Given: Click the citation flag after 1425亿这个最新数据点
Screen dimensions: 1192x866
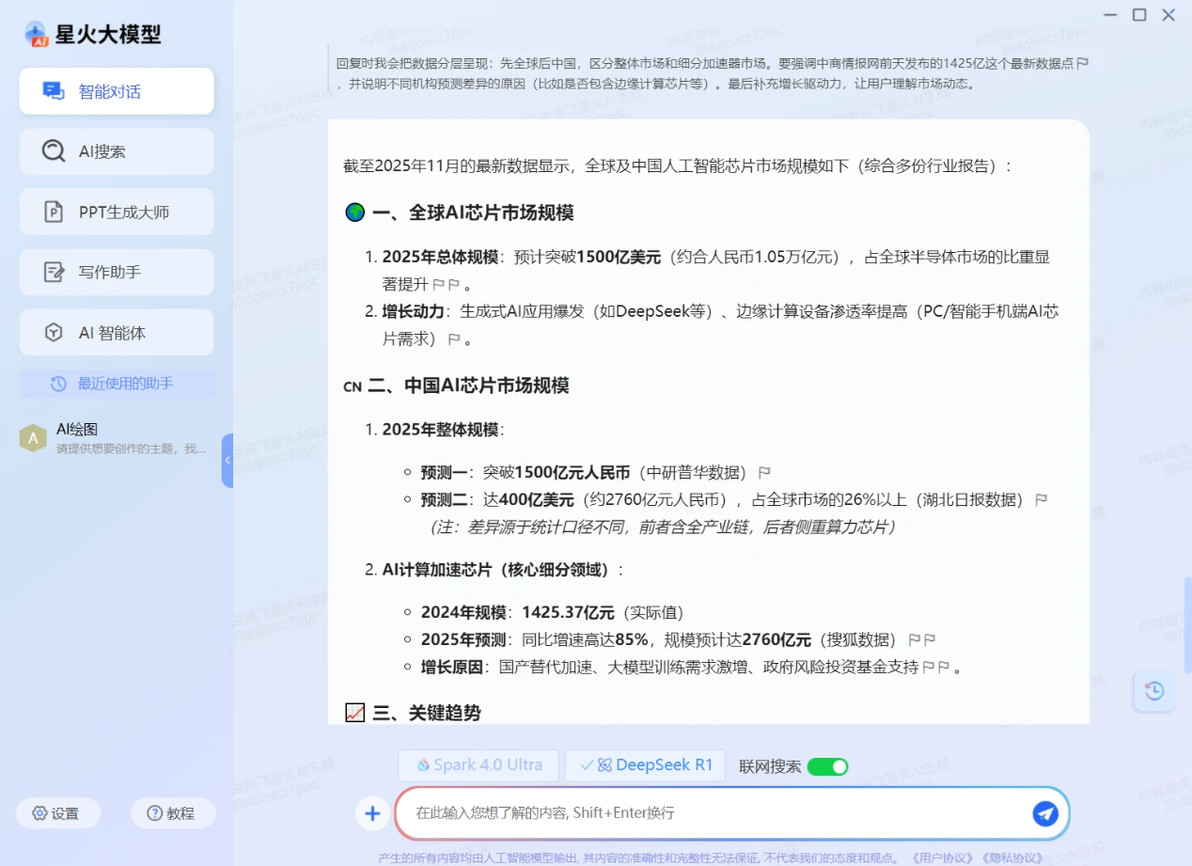Looking at the screenshot, I should (x=1083, y=63).
